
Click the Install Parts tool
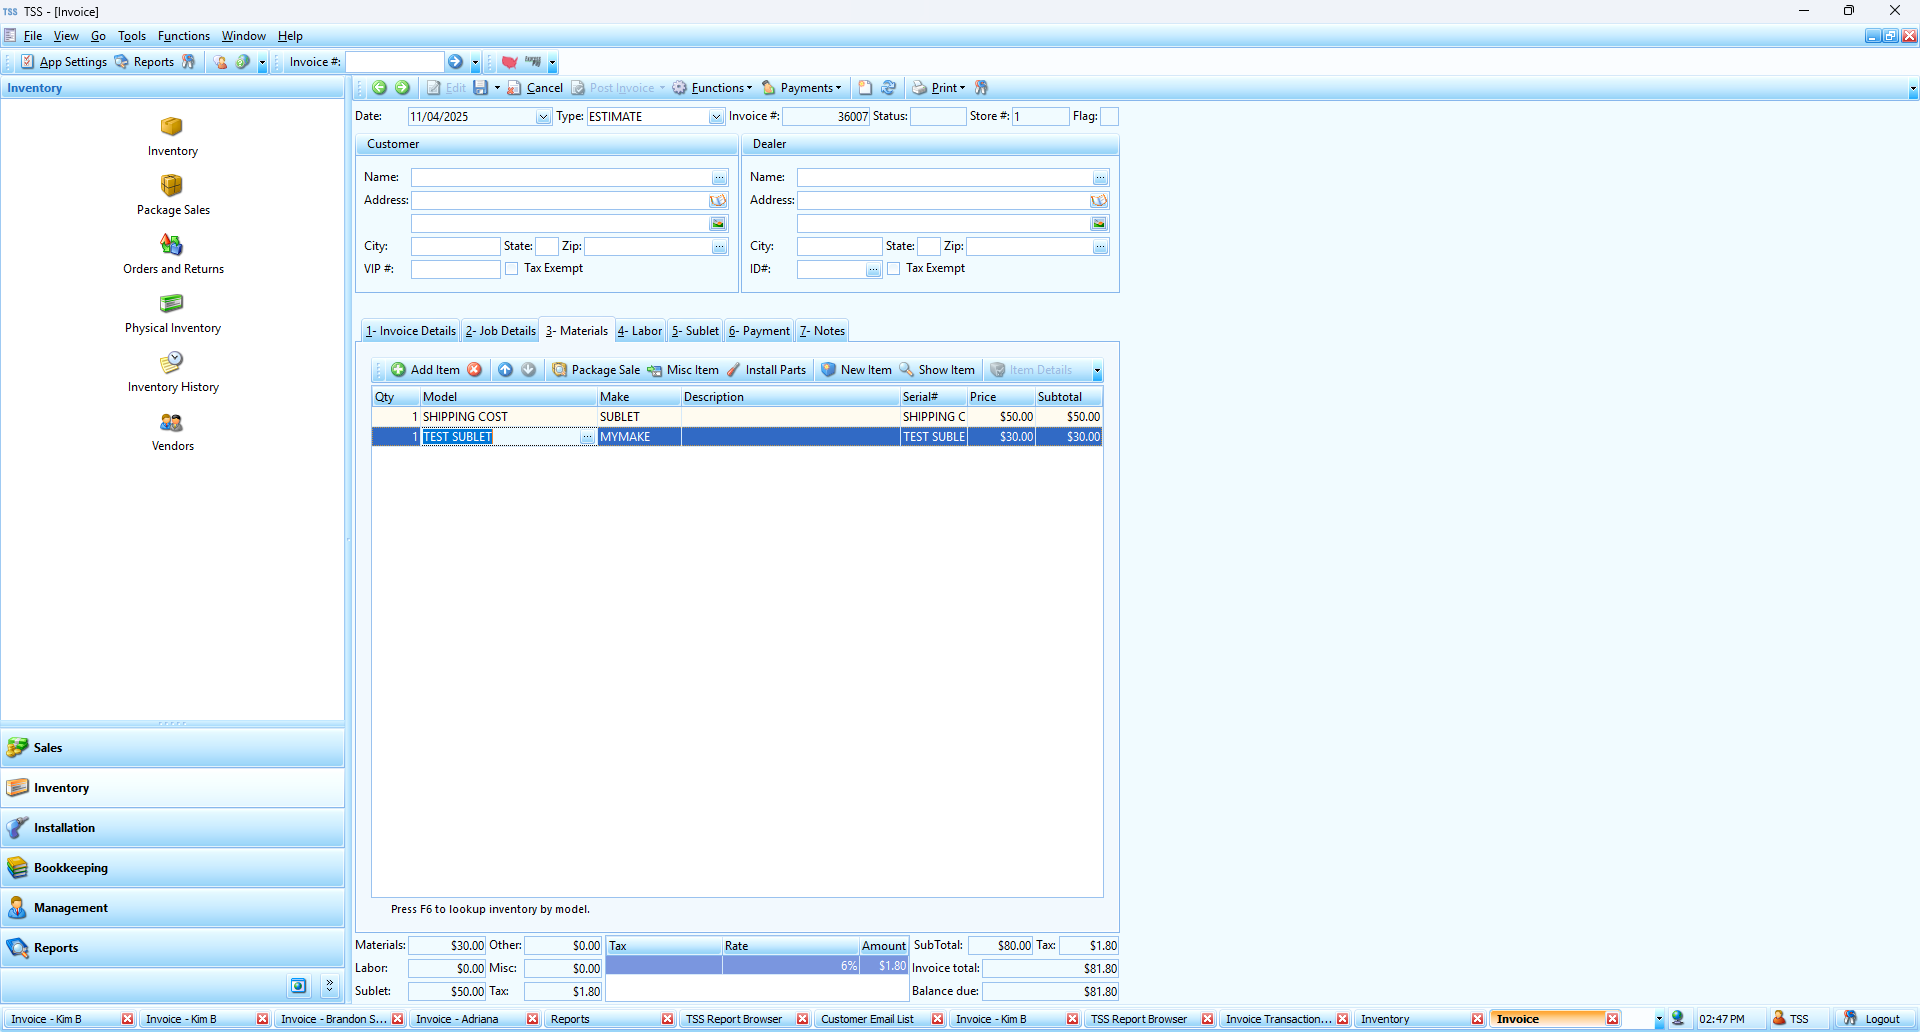tap(766, 370)
